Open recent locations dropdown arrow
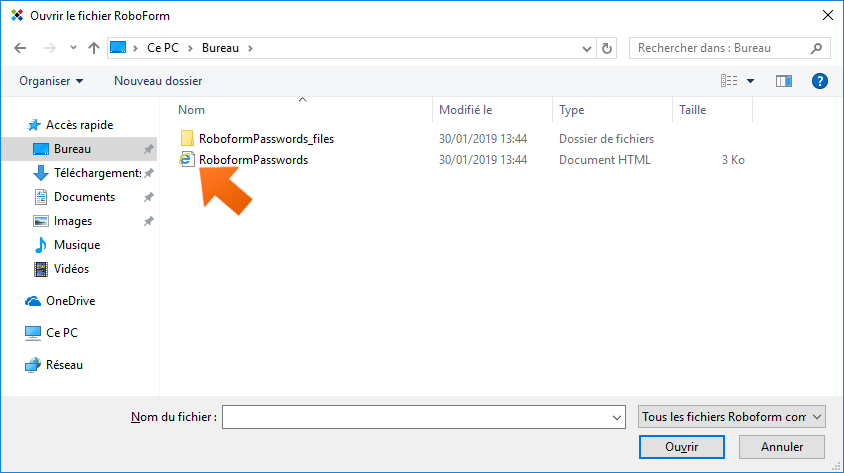The width and height of the screenshot is (844, 473). (x=73, y=48)
